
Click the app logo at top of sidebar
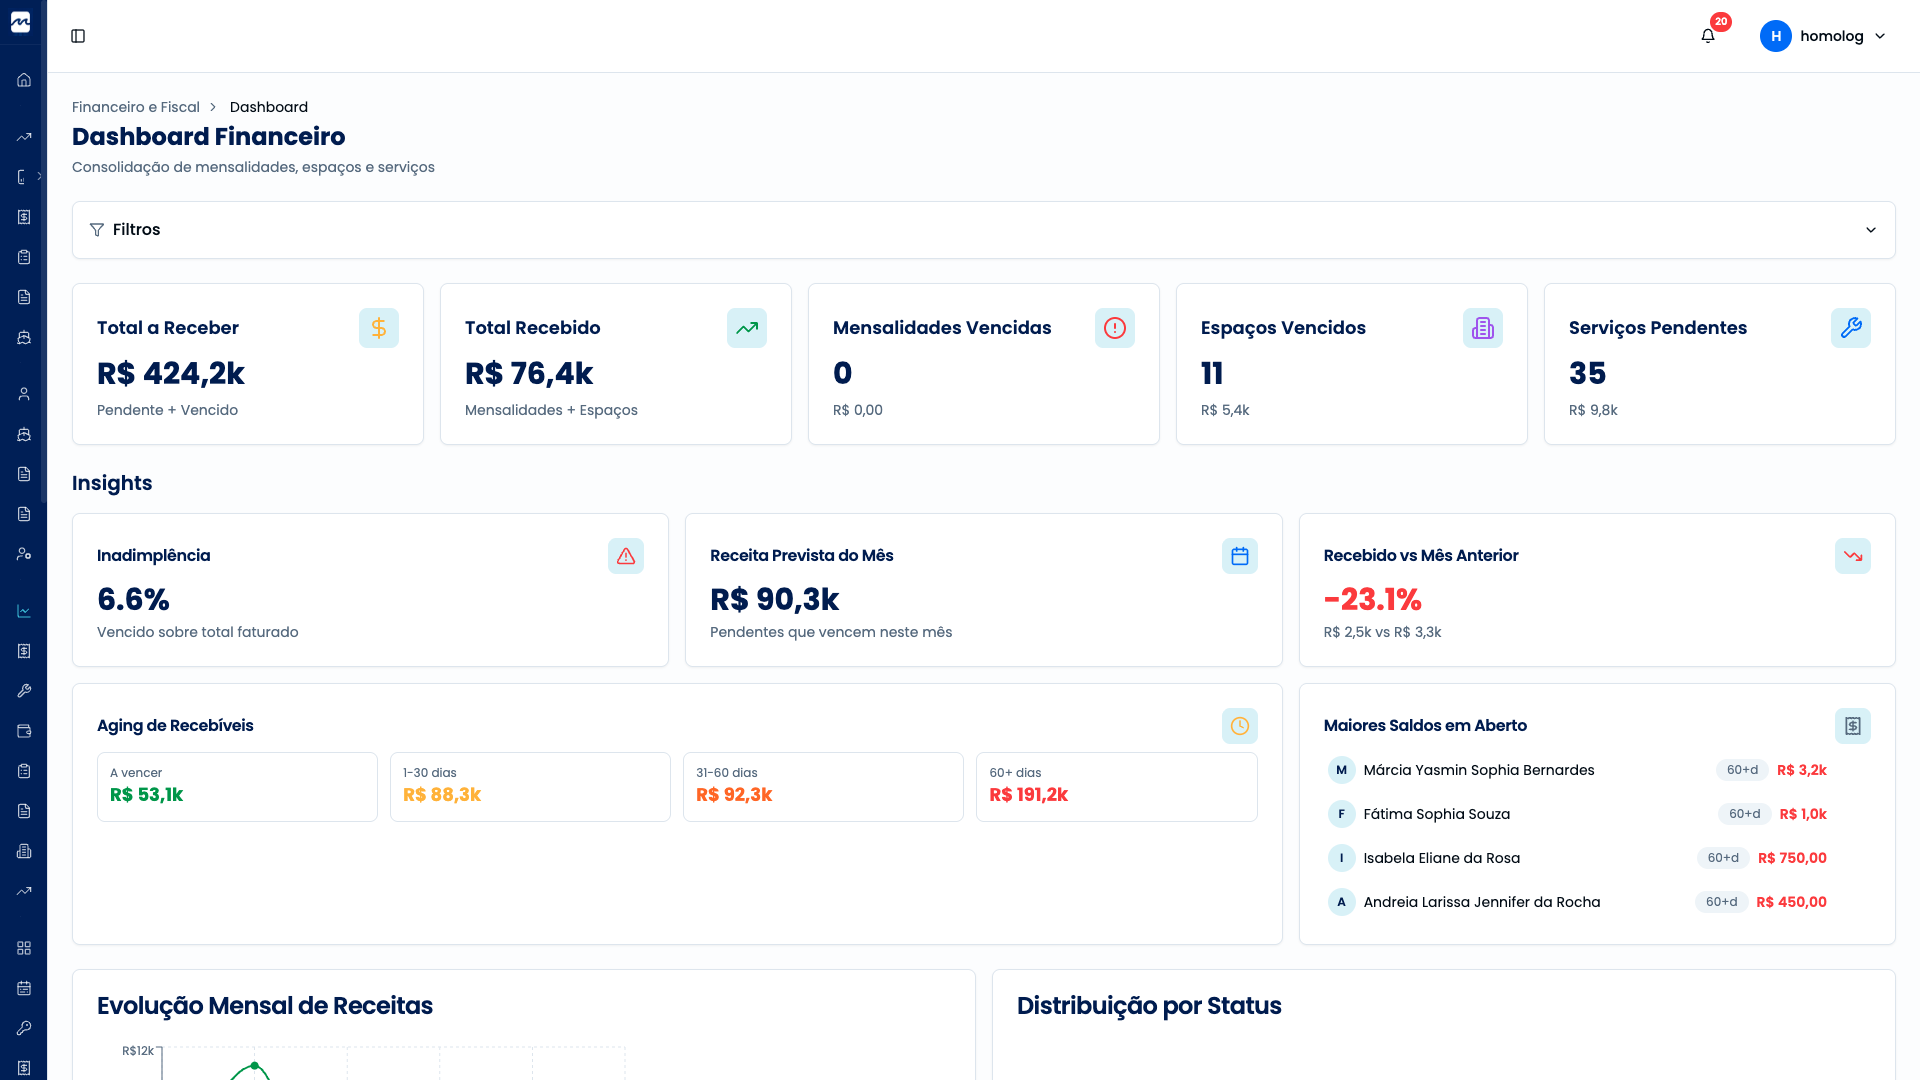(x=21, y=22)
